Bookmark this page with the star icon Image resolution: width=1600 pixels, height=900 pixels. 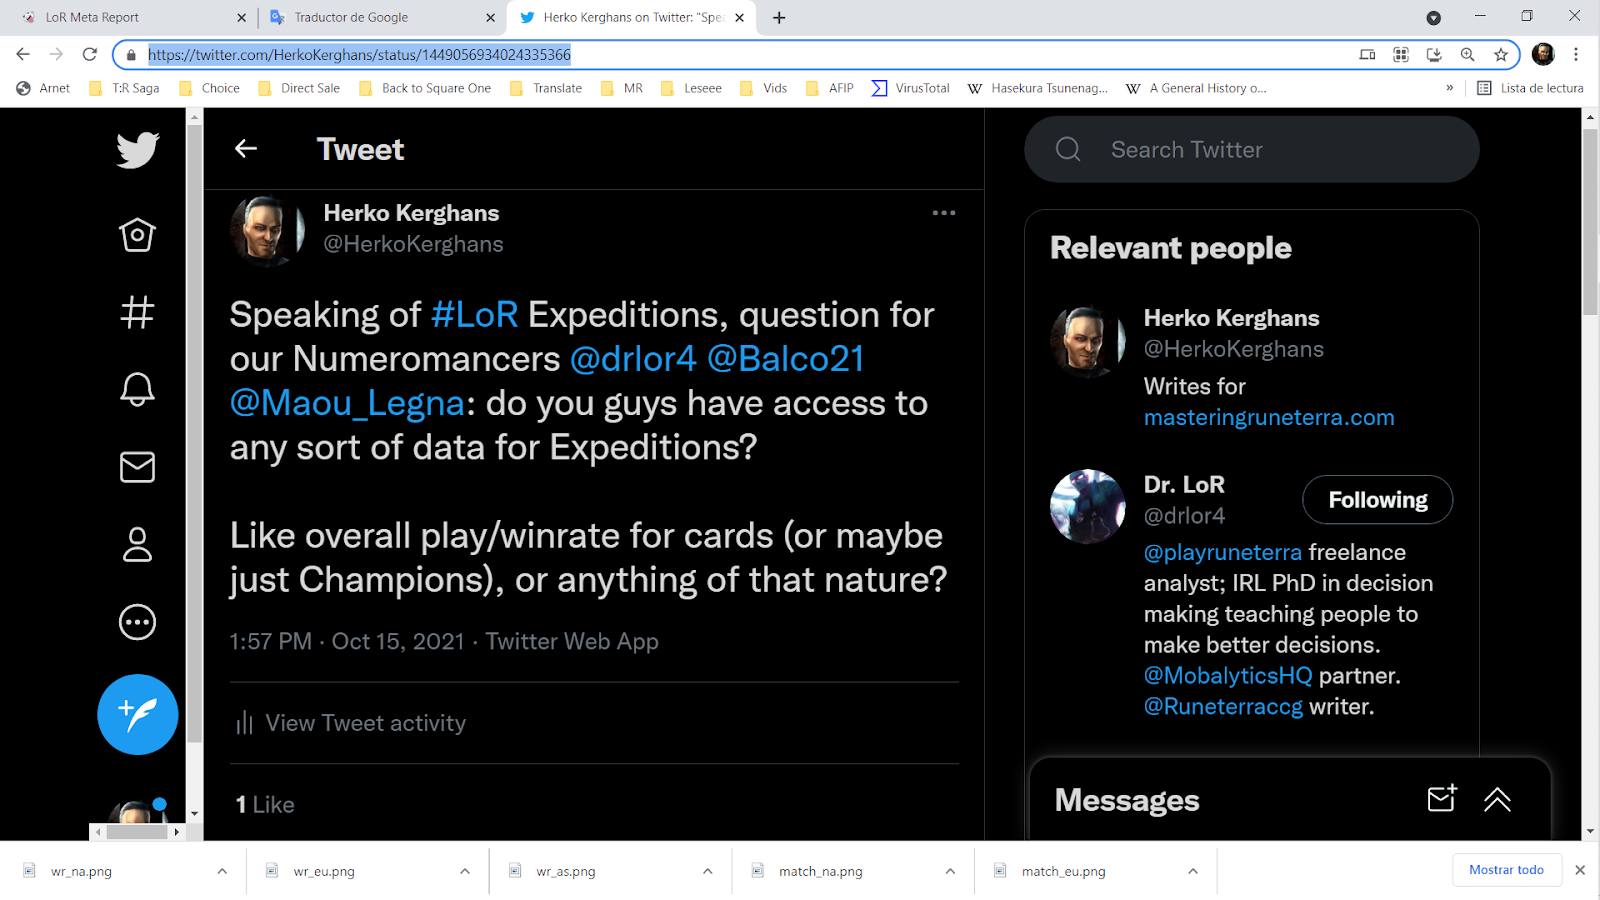point(1500,55)
